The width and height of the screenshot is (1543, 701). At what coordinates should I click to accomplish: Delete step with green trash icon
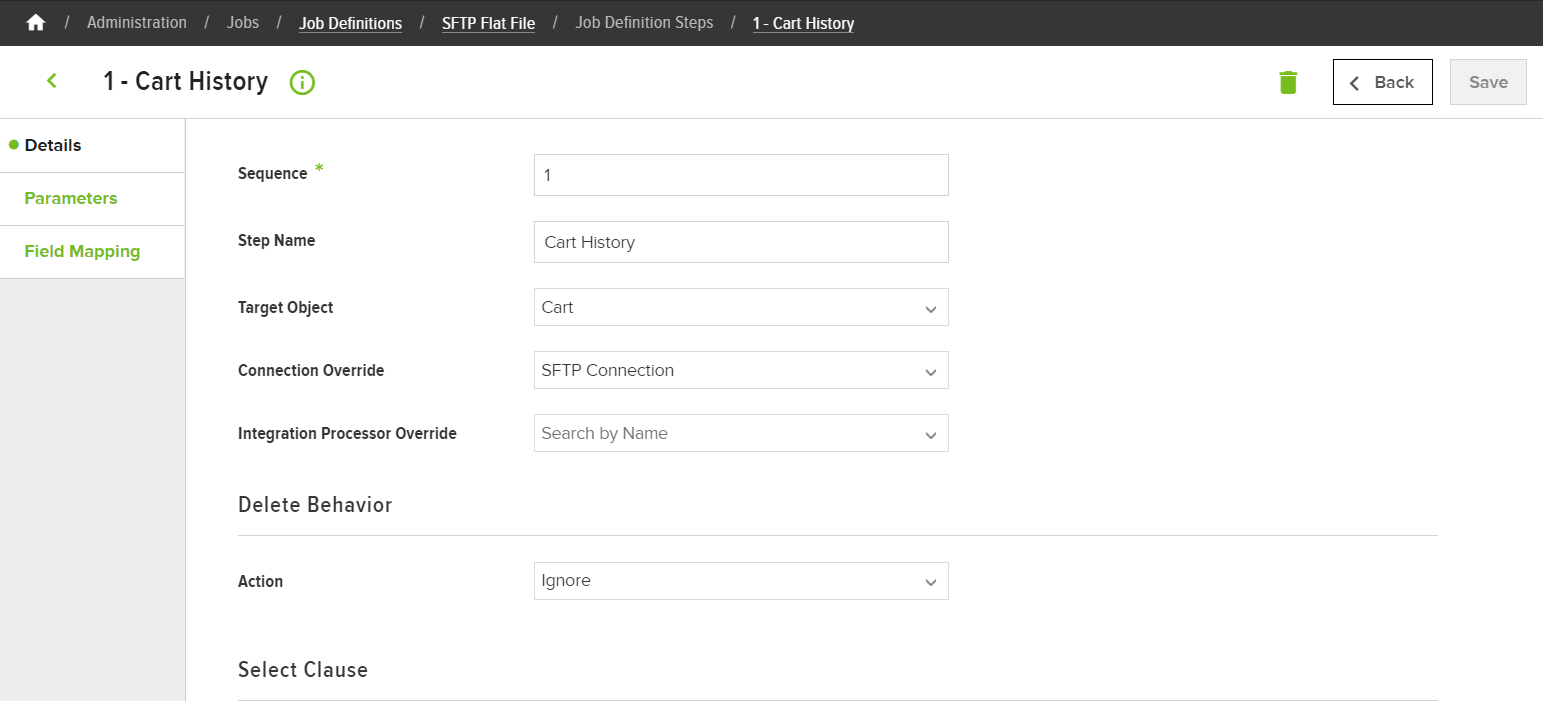(x=1288, y=82)
